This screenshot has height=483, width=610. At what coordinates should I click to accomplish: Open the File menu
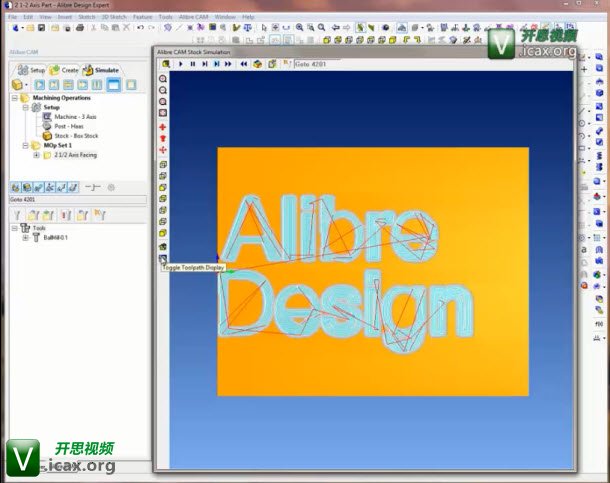tap(12, 17)
